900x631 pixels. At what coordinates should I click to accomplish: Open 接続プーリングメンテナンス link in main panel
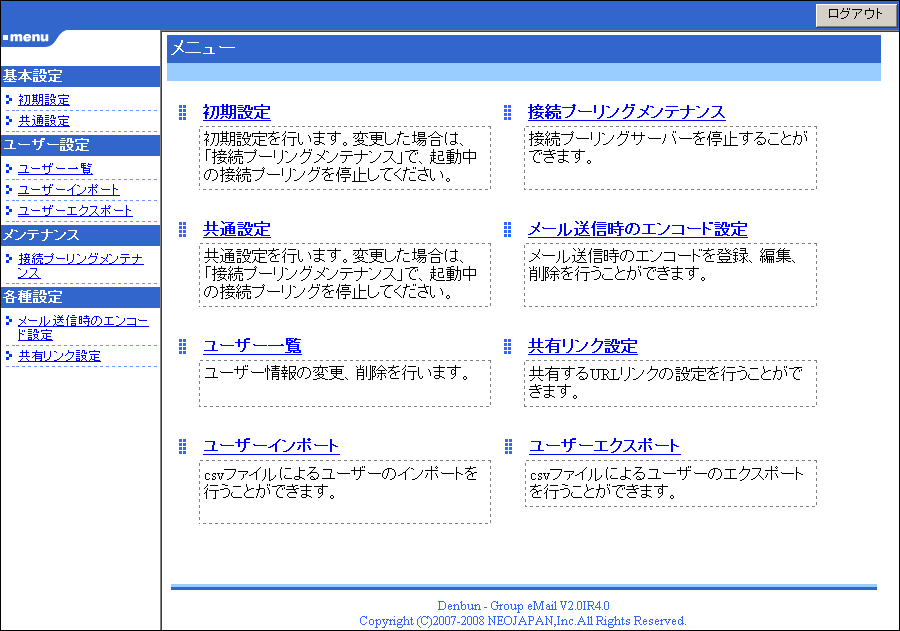626,112
